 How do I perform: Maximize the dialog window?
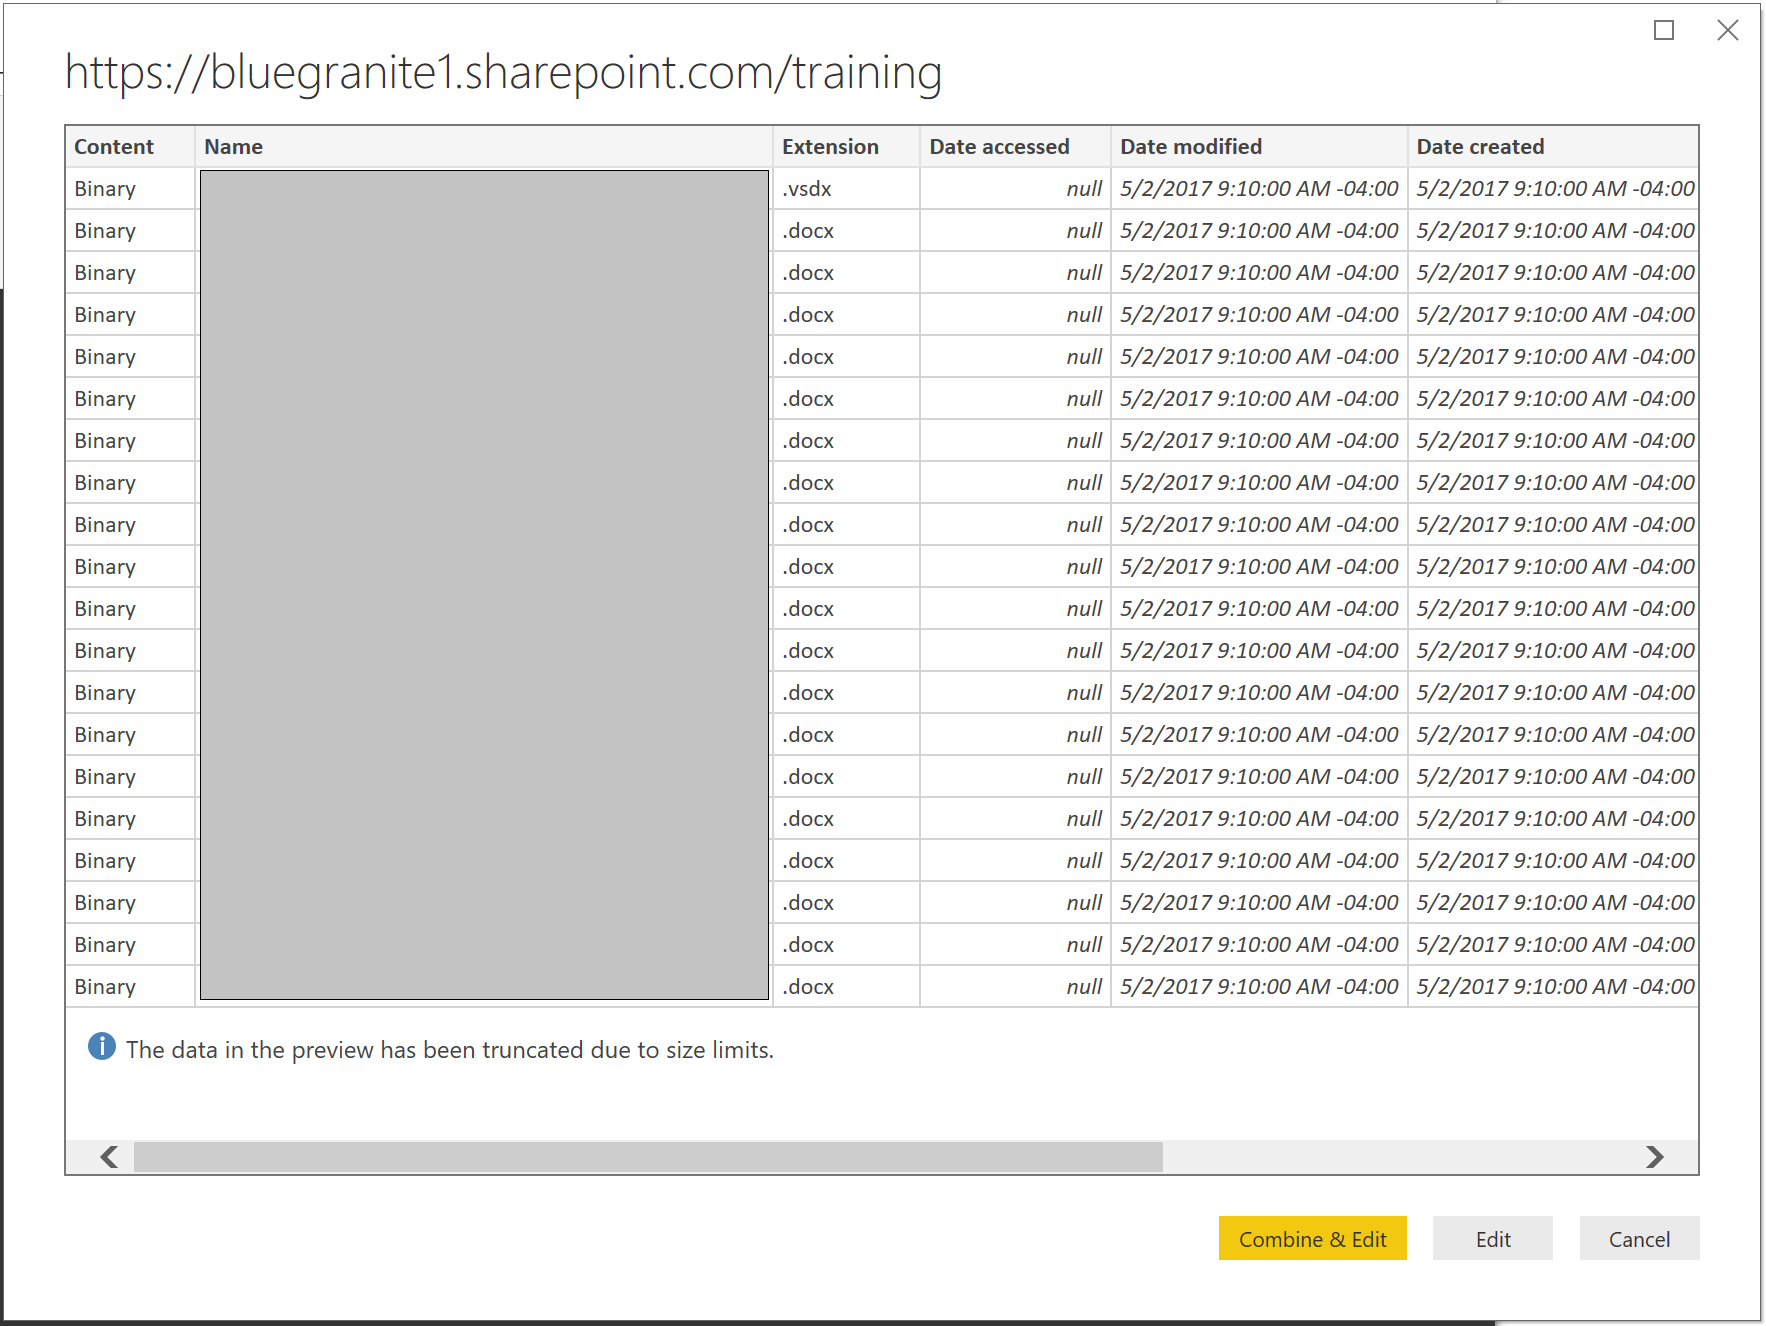tap(1664, 30)
